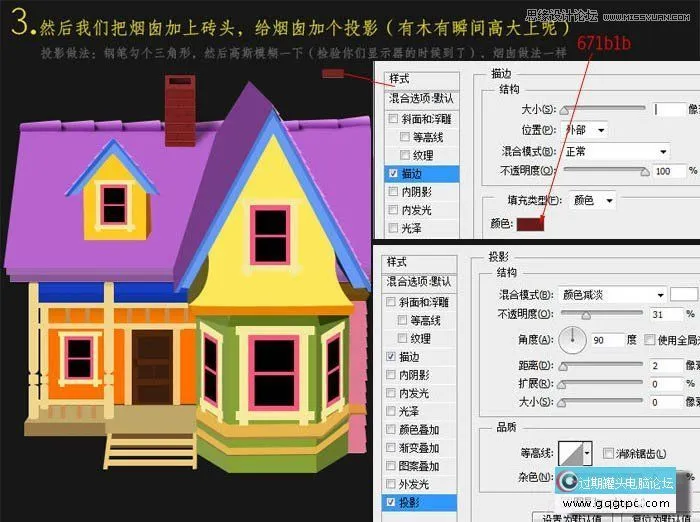Click 距离 field showing 2
Image resolution: width=700 pixels, height=522 pixels.
coord(666,366)
